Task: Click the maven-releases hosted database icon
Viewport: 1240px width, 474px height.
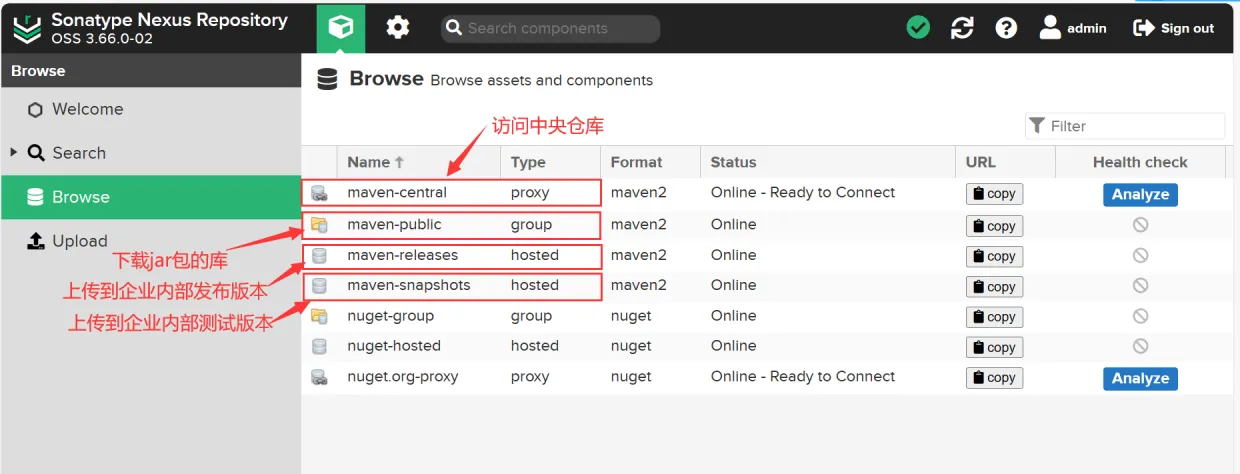Action: (x=319, y=256)
